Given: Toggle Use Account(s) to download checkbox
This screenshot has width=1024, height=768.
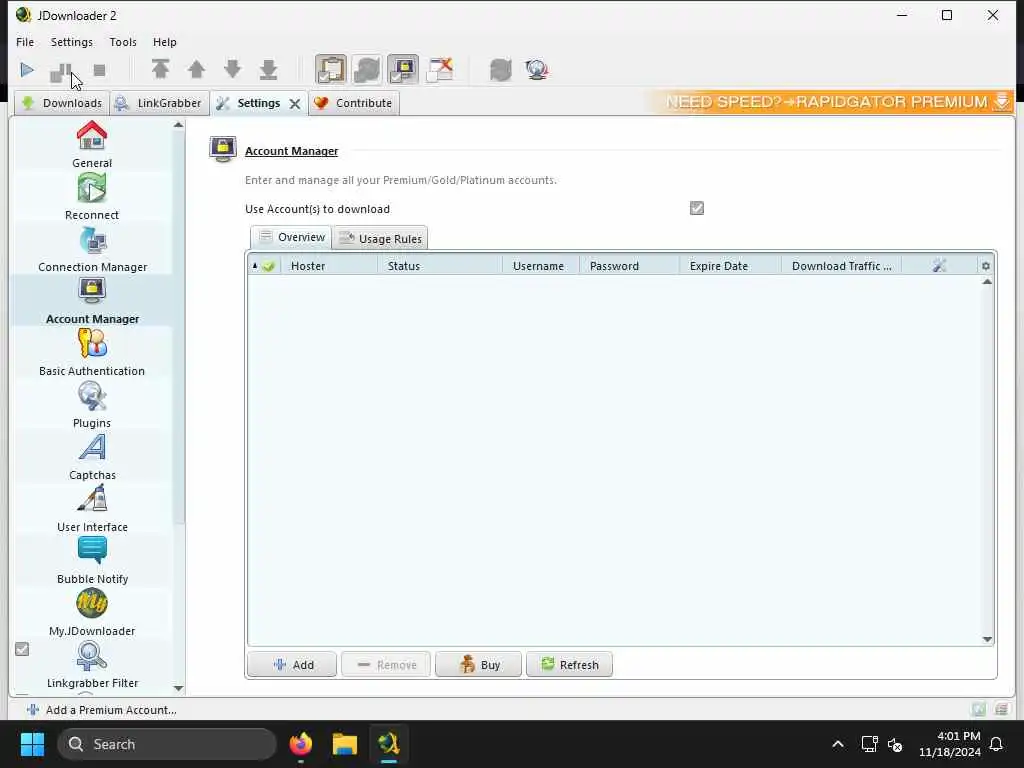Looking at the screenshot, I should click(697, 208).
